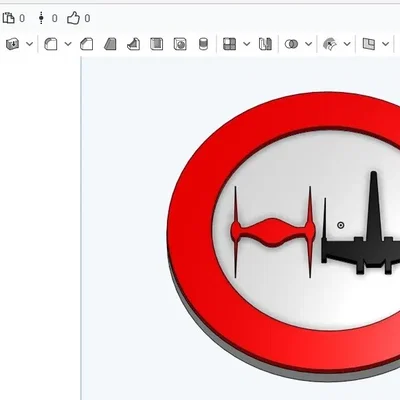
Task: Select the Pattern tool
Action: [x=229, y=44]
